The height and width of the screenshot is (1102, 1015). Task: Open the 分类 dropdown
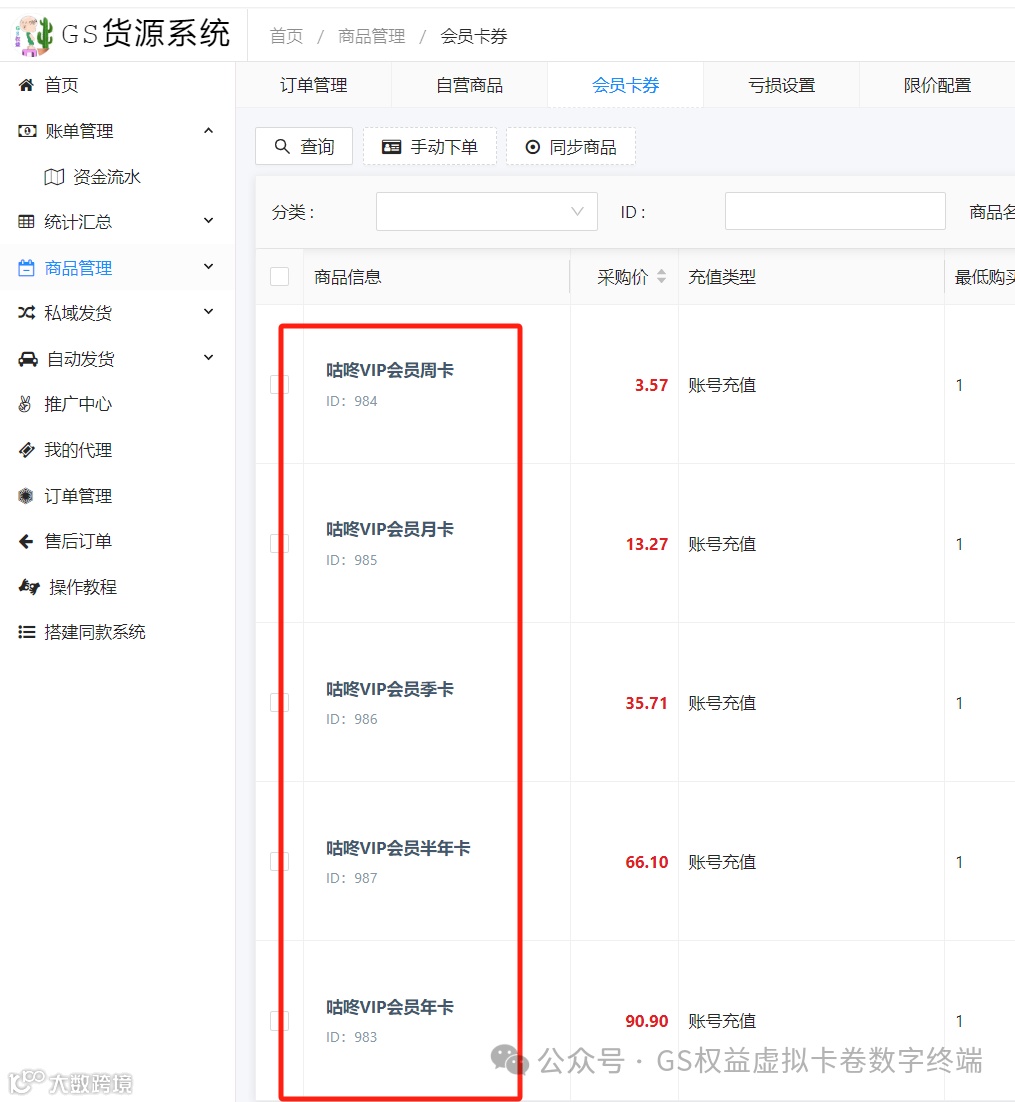486,212
